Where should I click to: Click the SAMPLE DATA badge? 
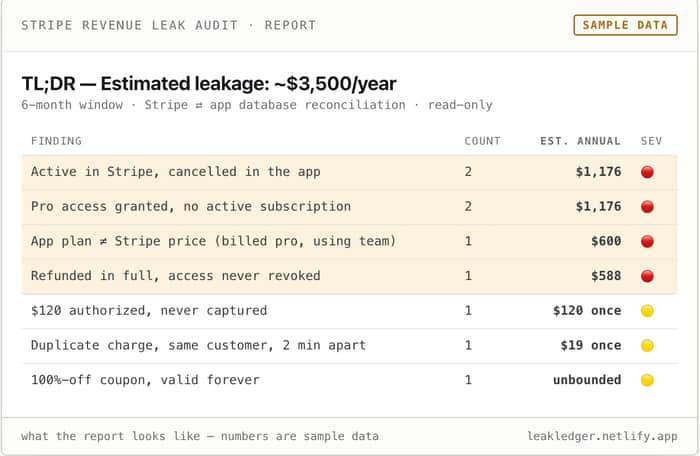625,25
